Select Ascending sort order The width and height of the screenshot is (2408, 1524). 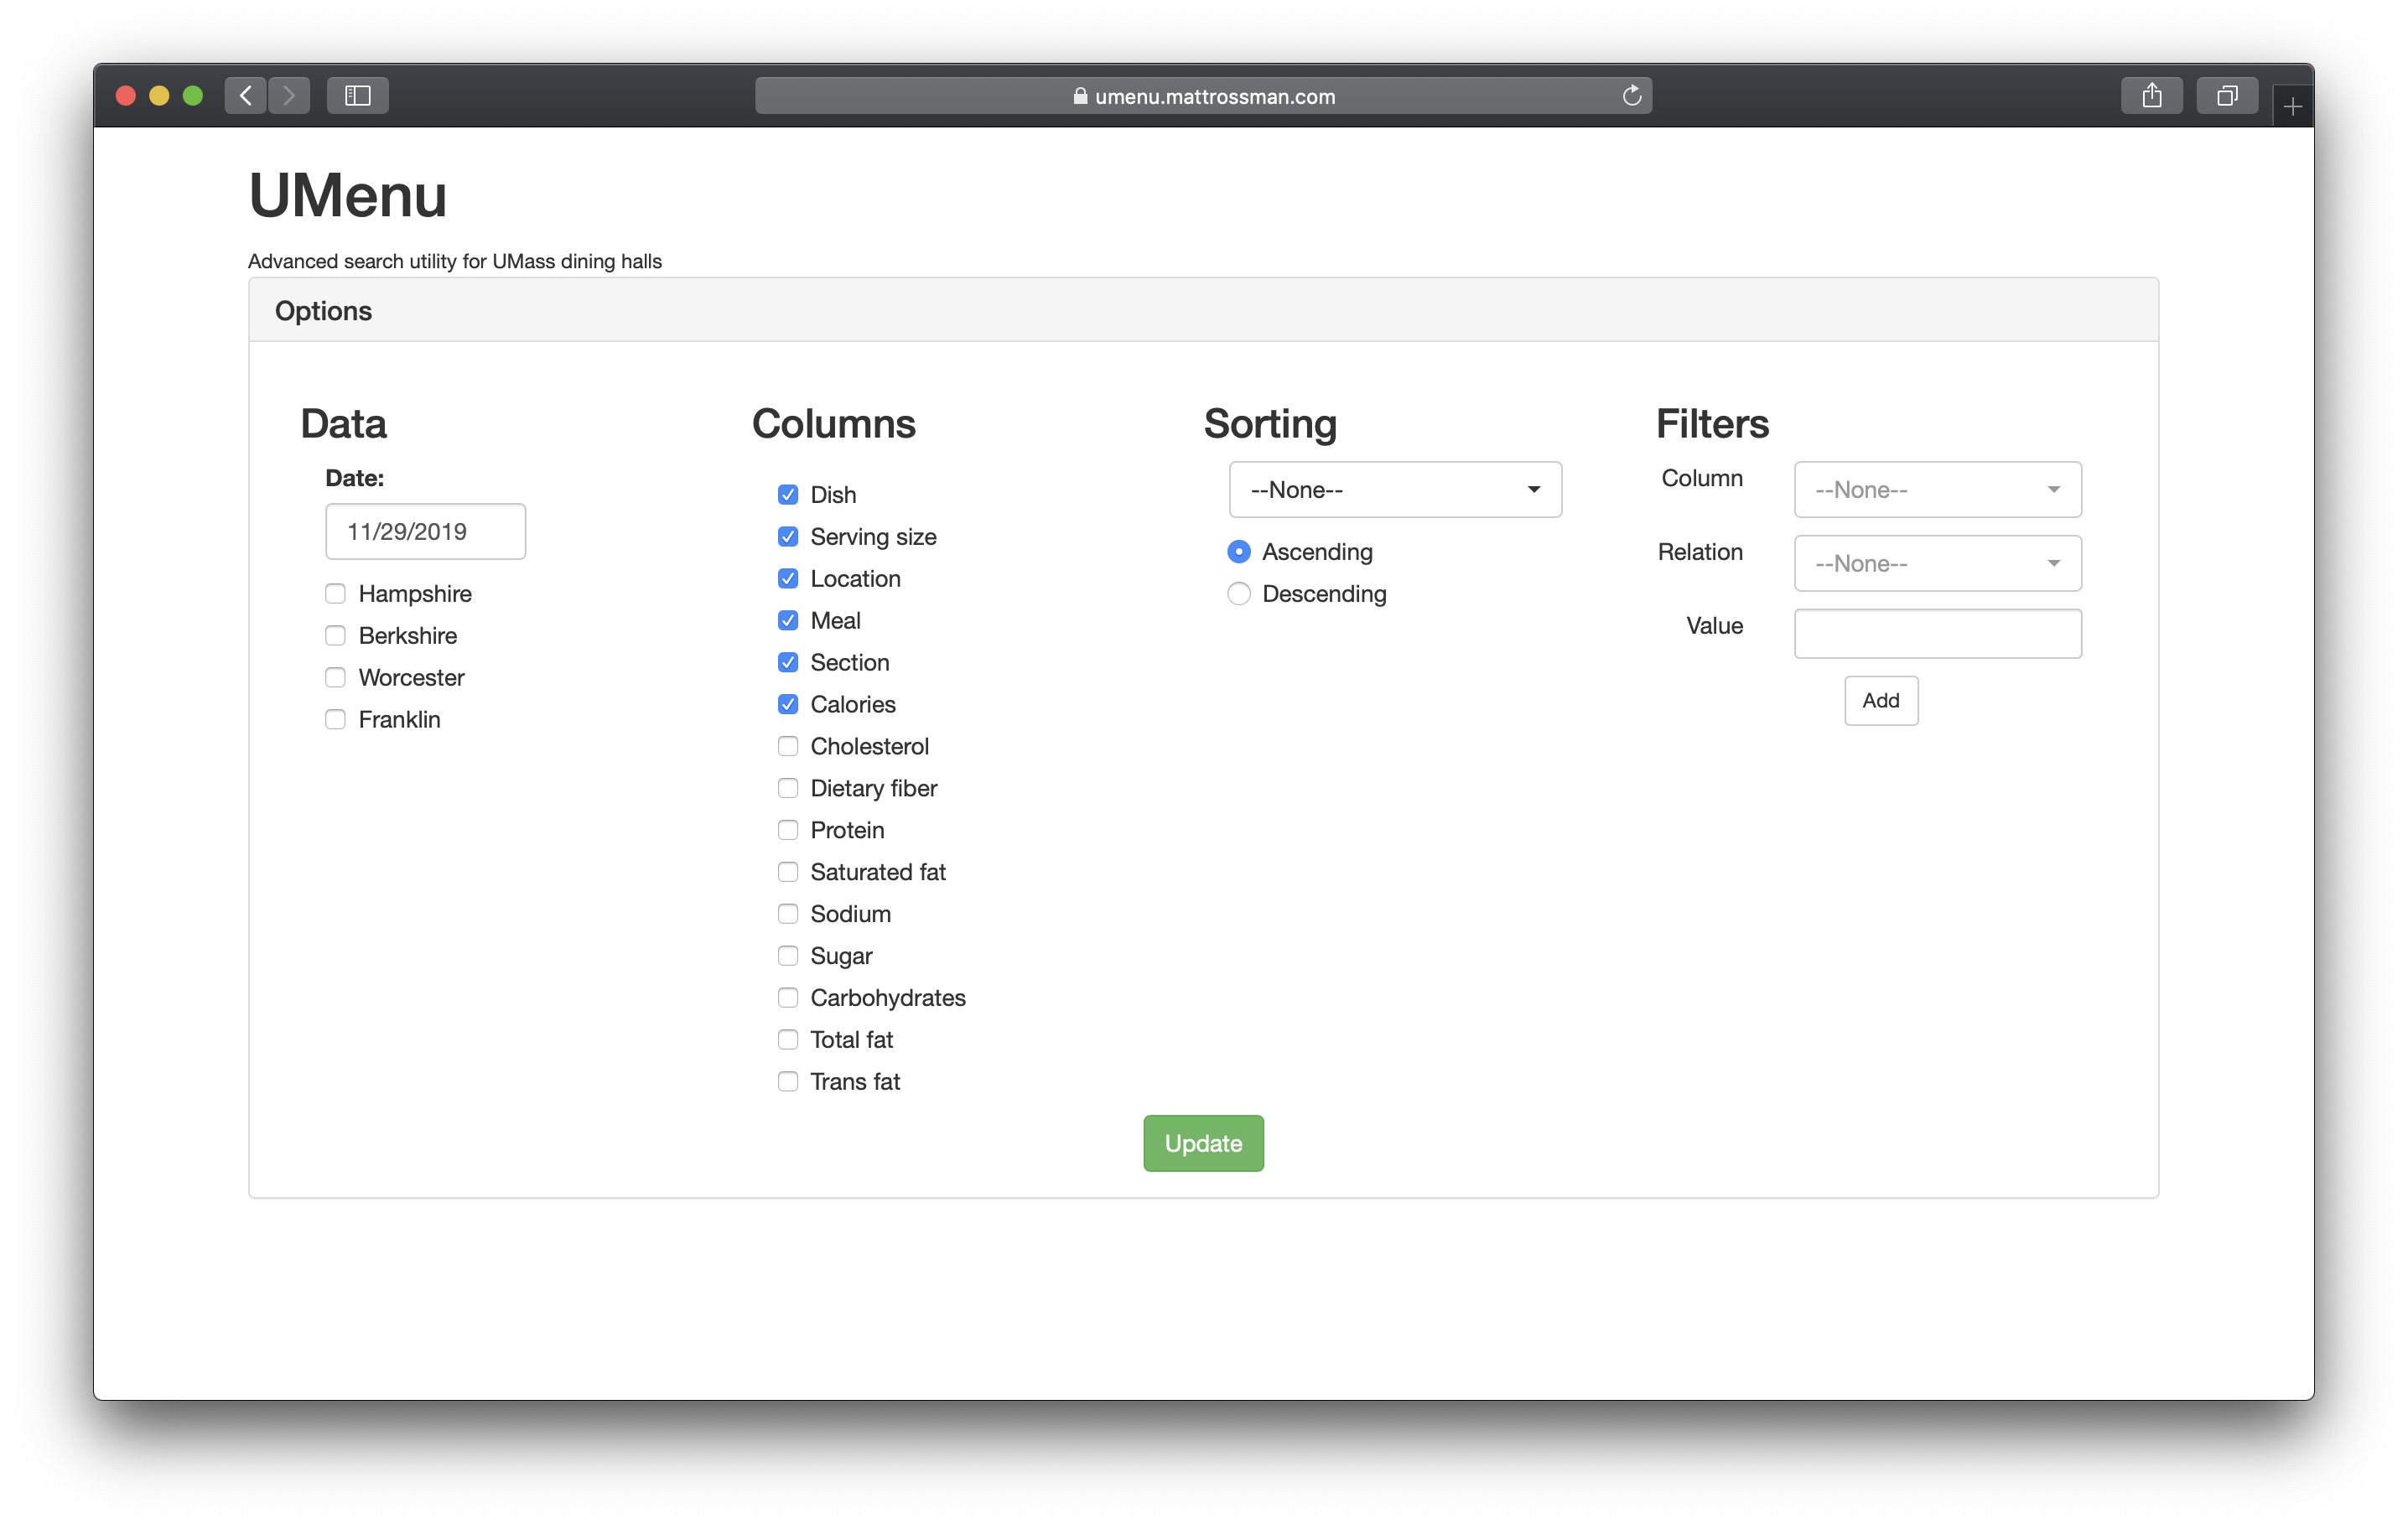tap(1239, 552)
